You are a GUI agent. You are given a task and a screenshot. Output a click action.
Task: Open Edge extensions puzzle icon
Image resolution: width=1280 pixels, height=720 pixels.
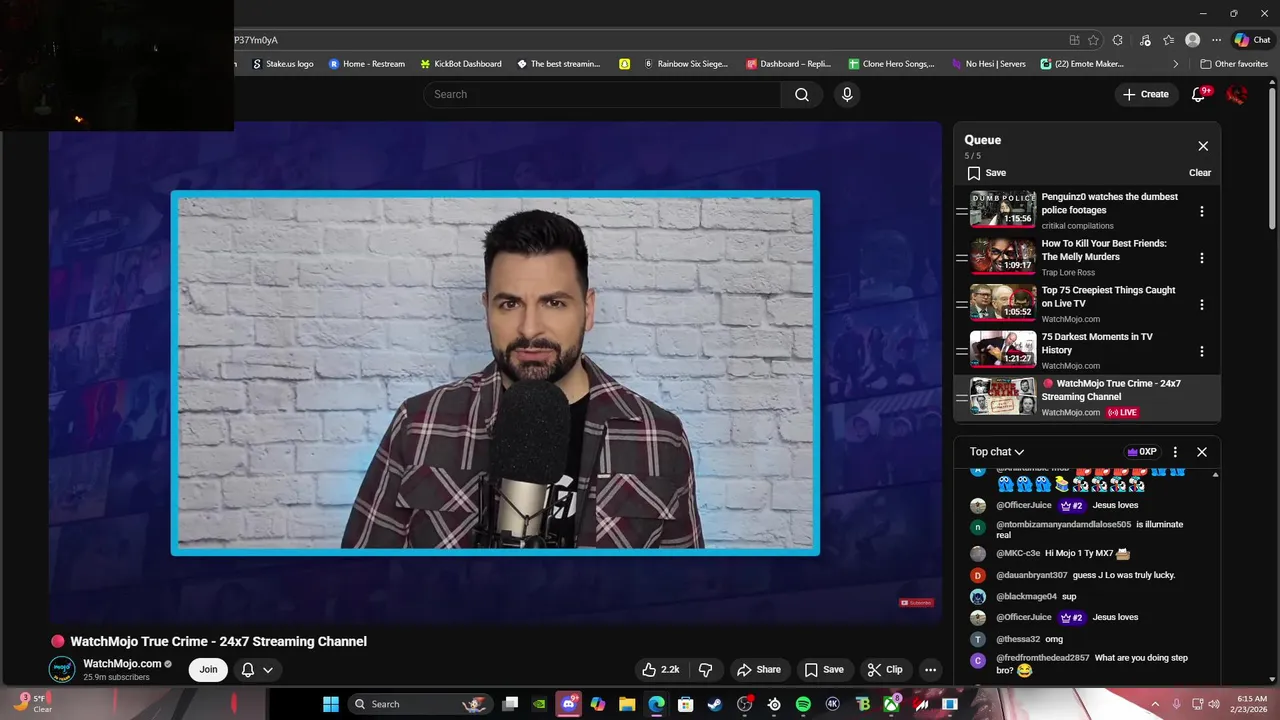[x=1118, y=40]
